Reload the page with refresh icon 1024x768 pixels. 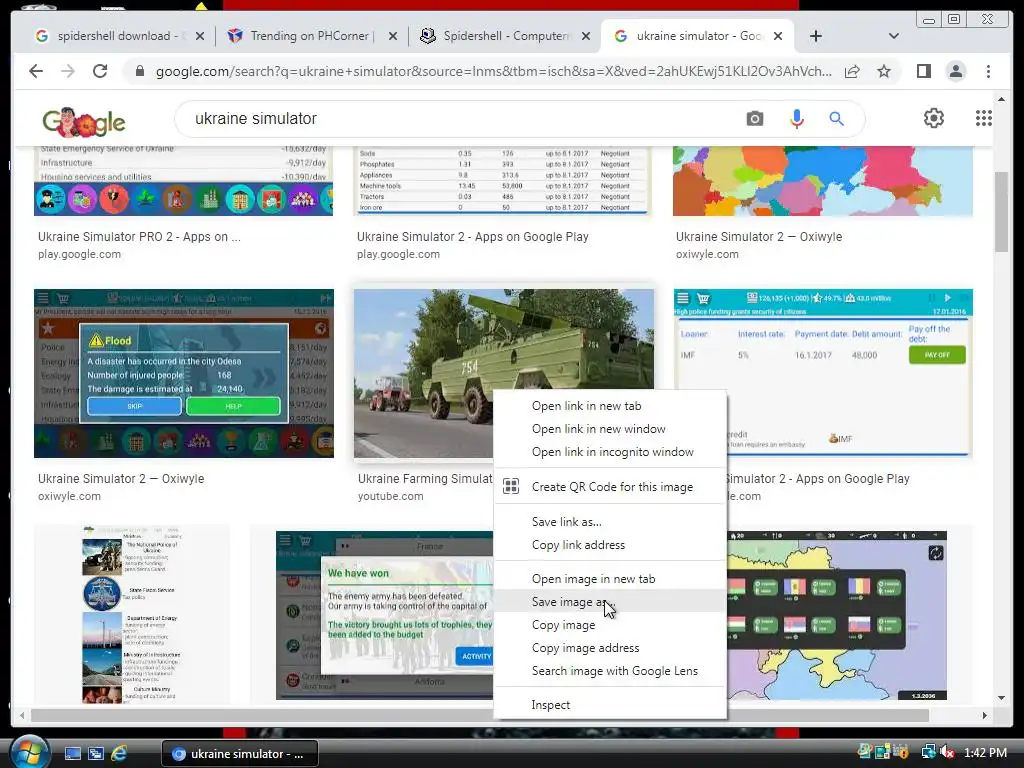[100, 71]
